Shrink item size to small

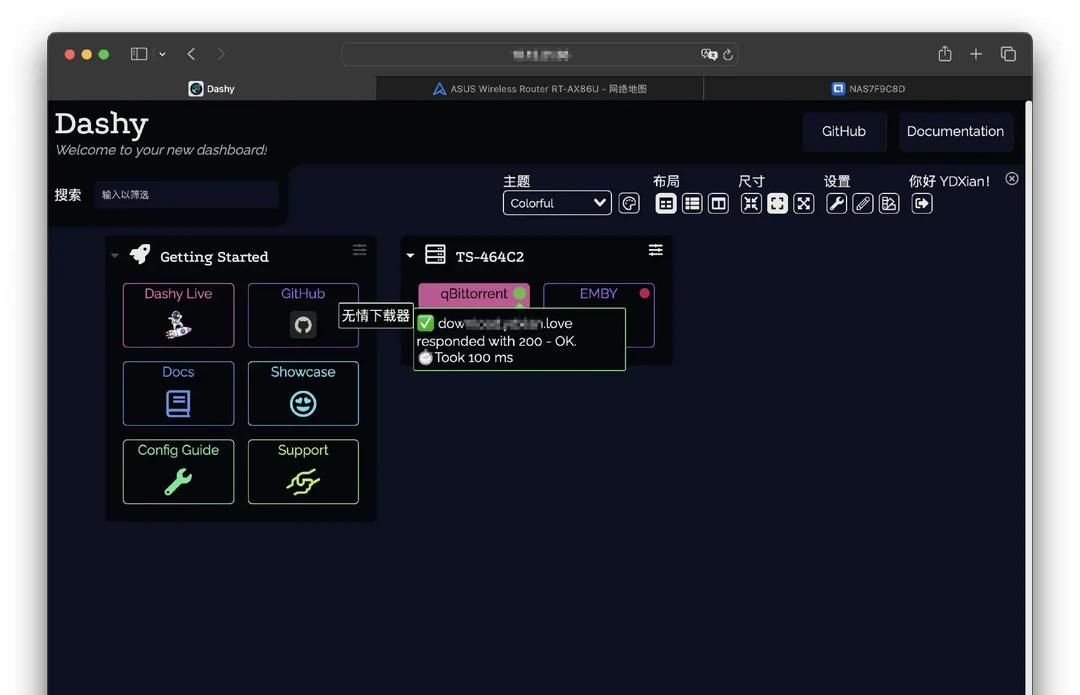[x=751, y=203]
